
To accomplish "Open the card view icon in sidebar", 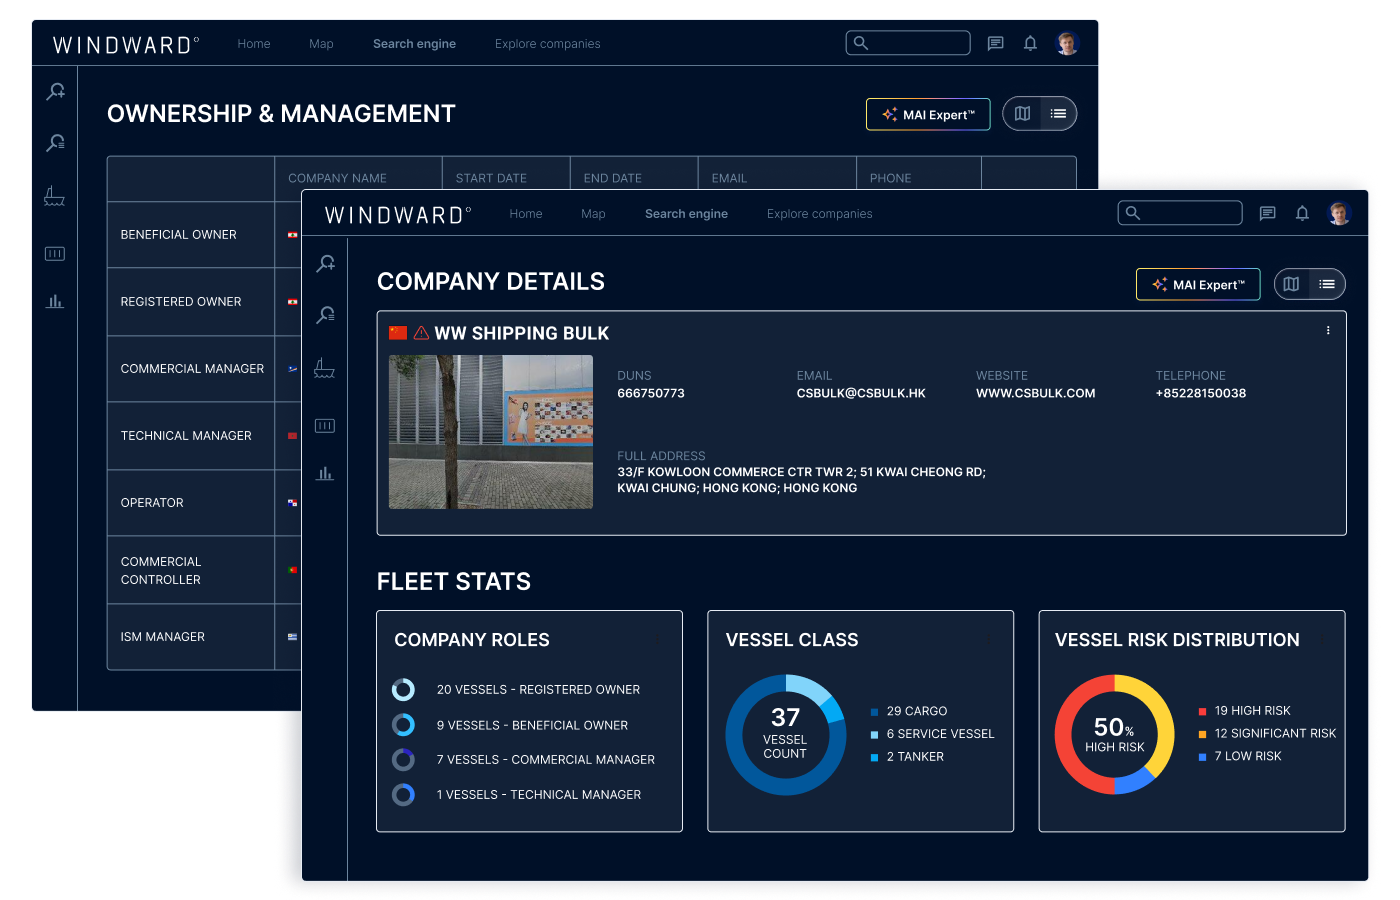I will pos(324,425).
